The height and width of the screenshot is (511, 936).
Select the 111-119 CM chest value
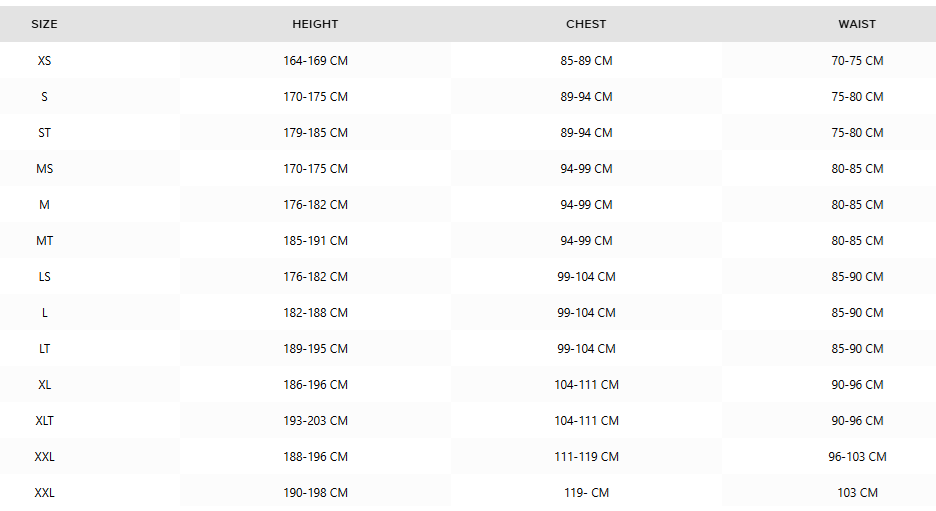(x=586, y=457)
